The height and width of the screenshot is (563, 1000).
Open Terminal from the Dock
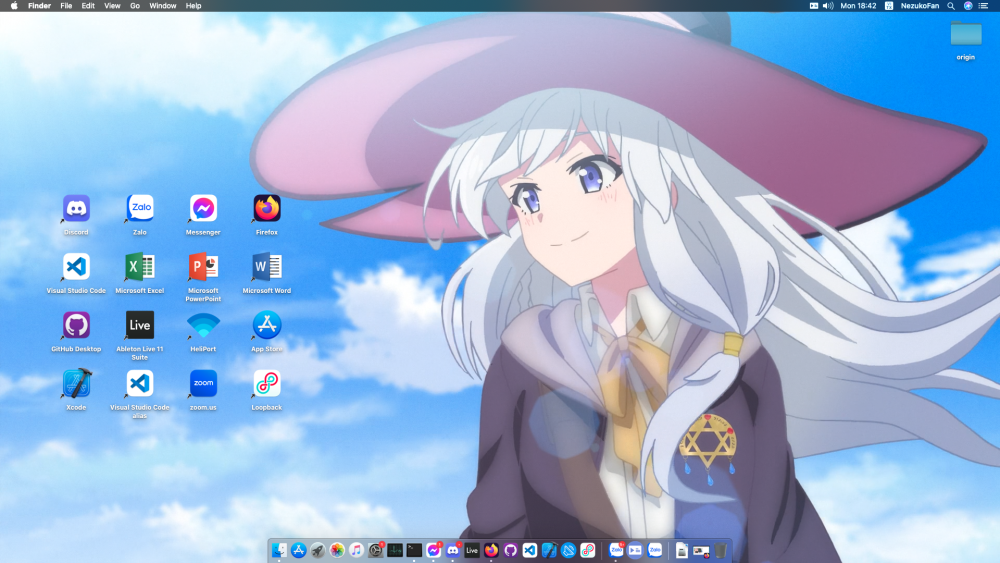[414, 550]
